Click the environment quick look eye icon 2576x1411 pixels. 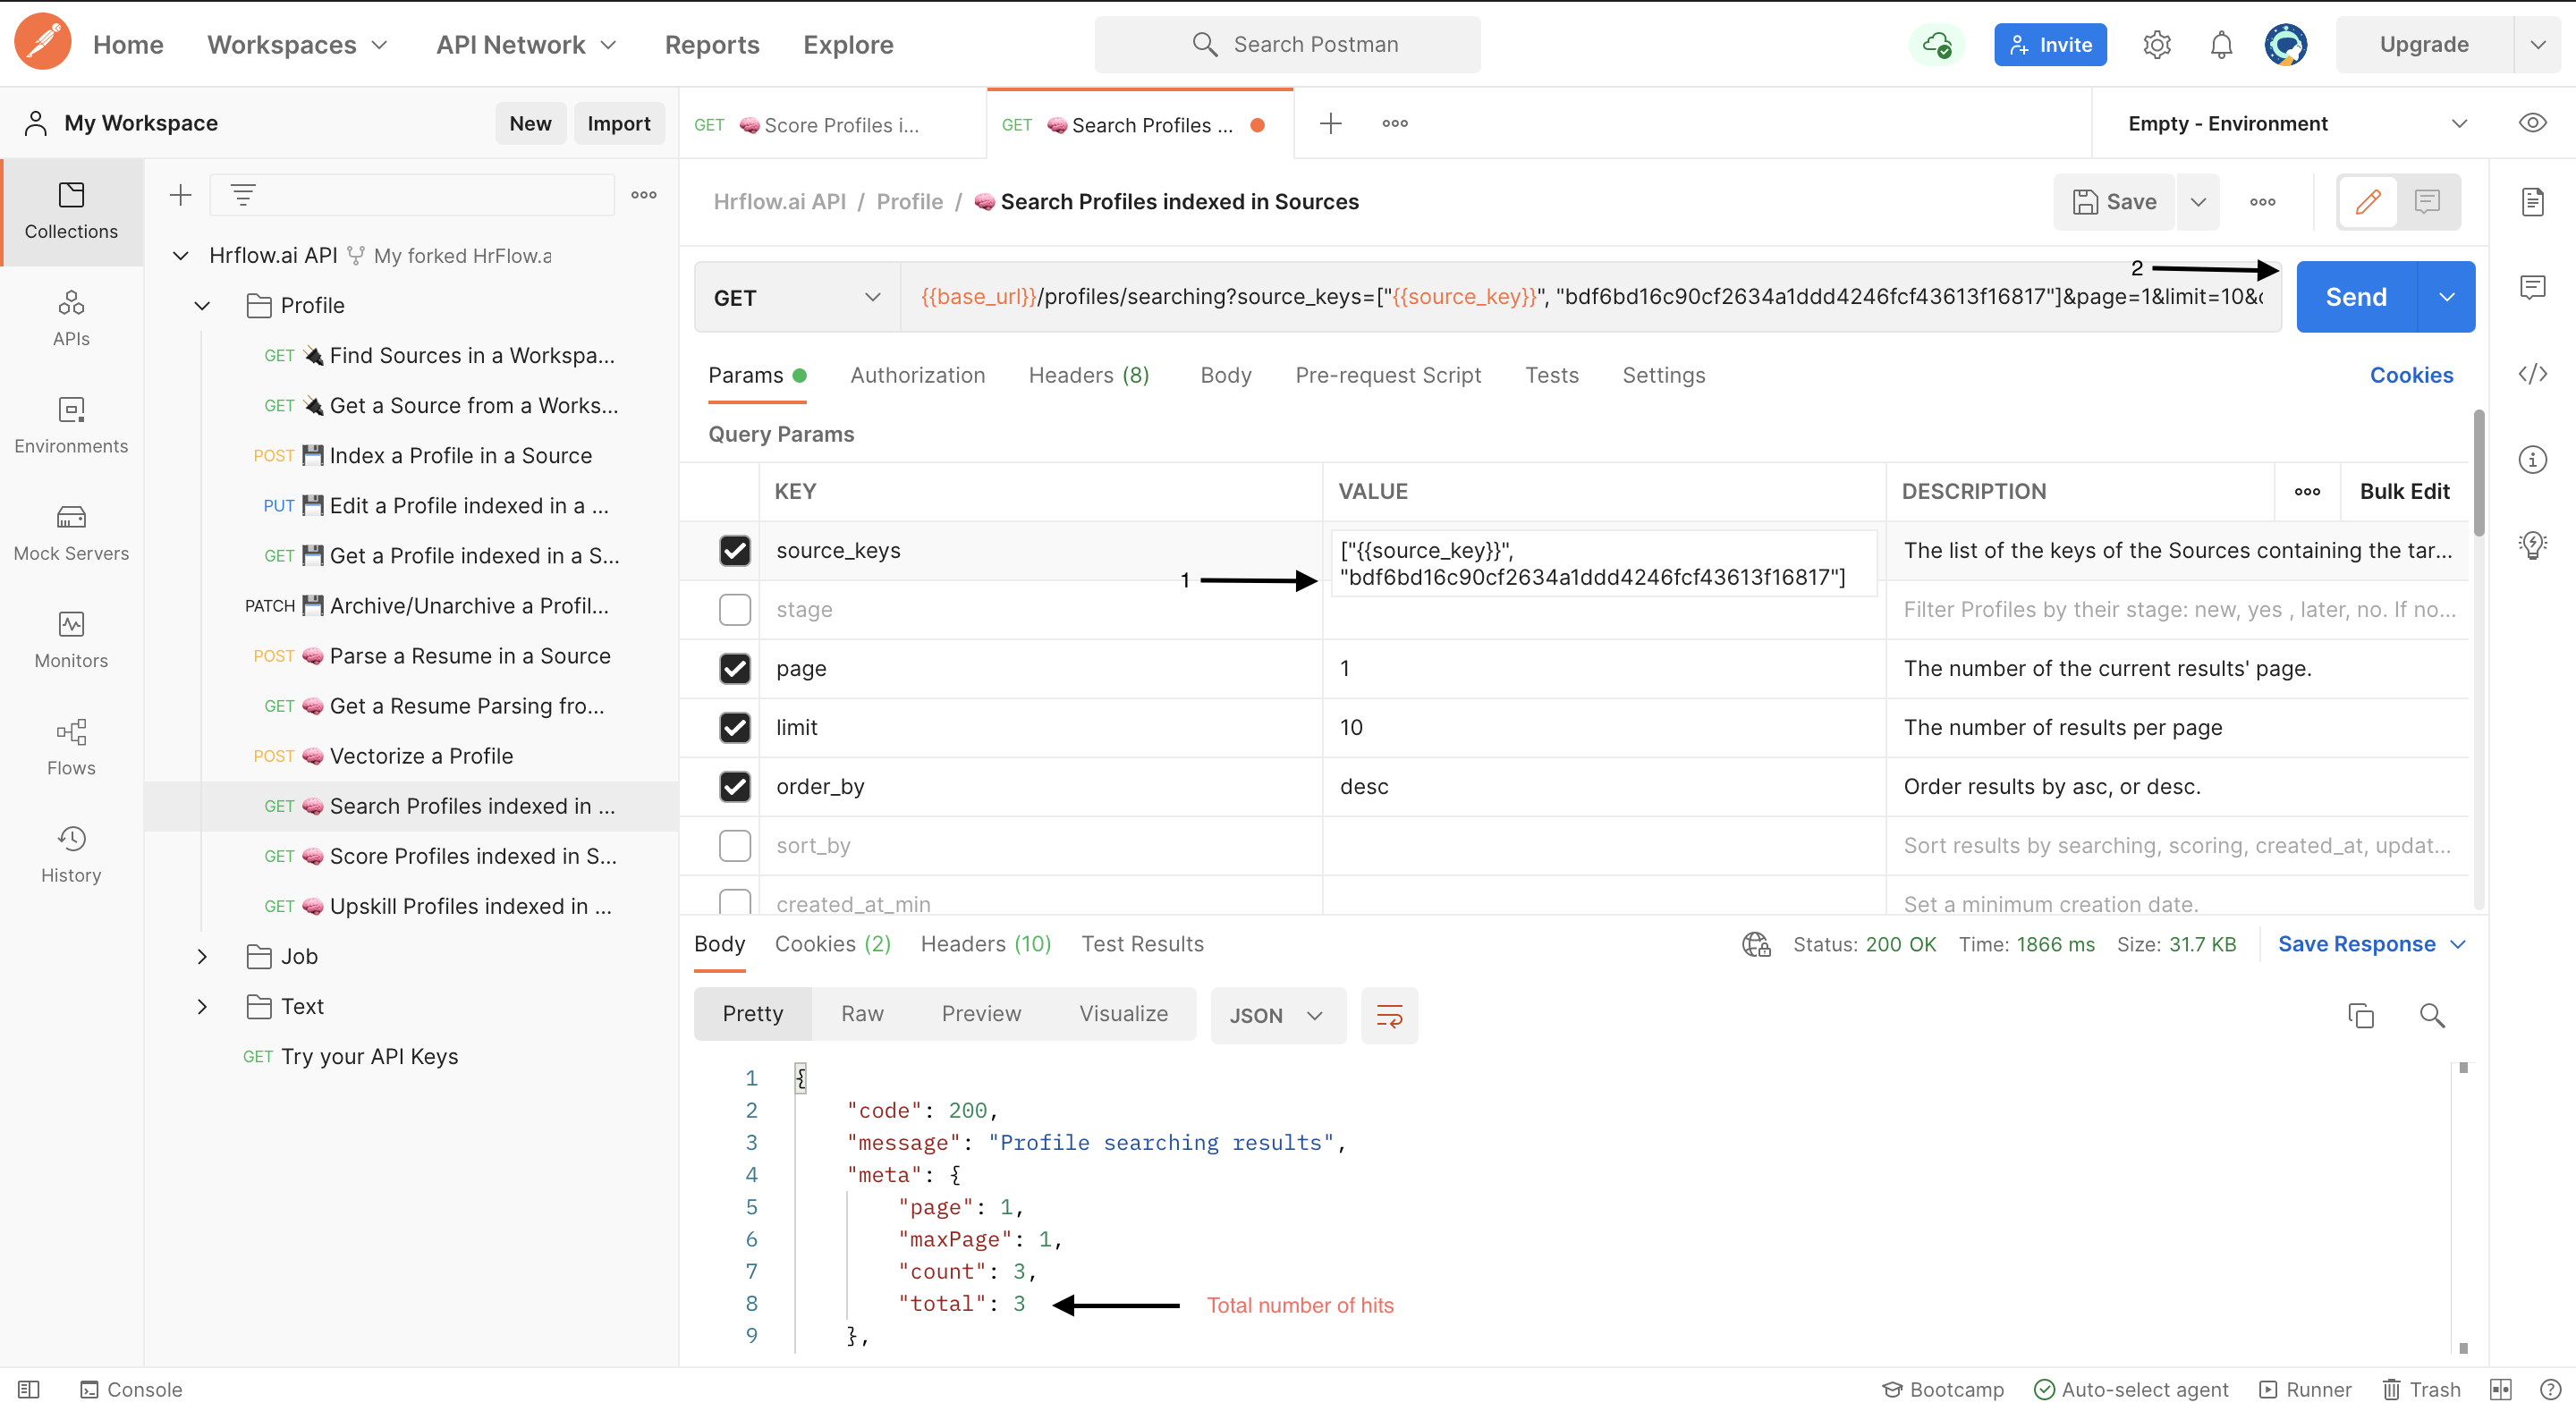coord(2532,123)
